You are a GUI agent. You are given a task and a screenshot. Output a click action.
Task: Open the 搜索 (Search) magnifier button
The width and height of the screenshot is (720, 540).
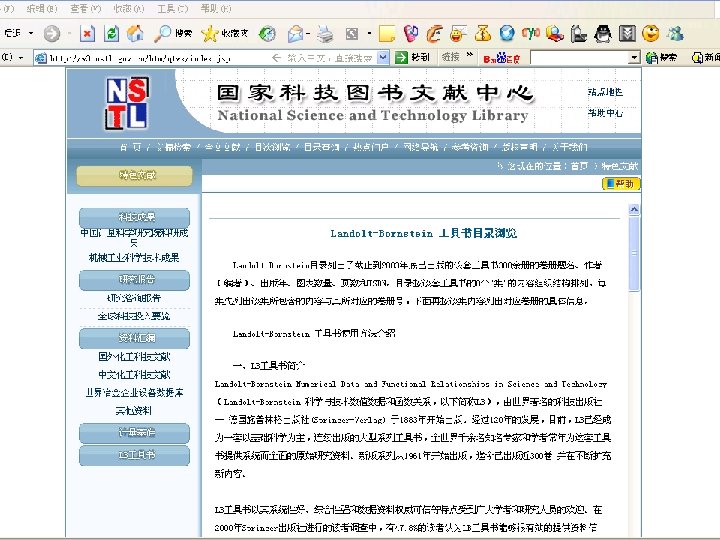(x=173, y=34)
